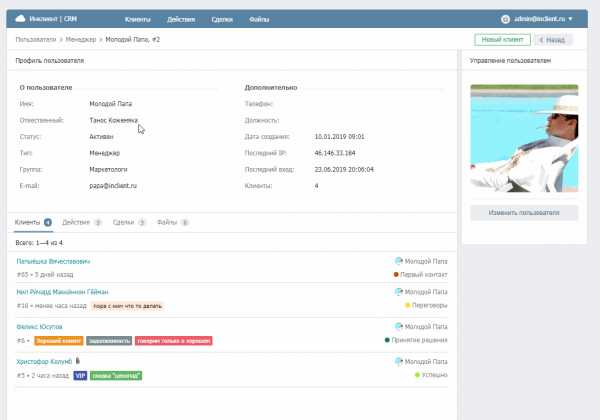Go back with the Назад button

point(553,40)
